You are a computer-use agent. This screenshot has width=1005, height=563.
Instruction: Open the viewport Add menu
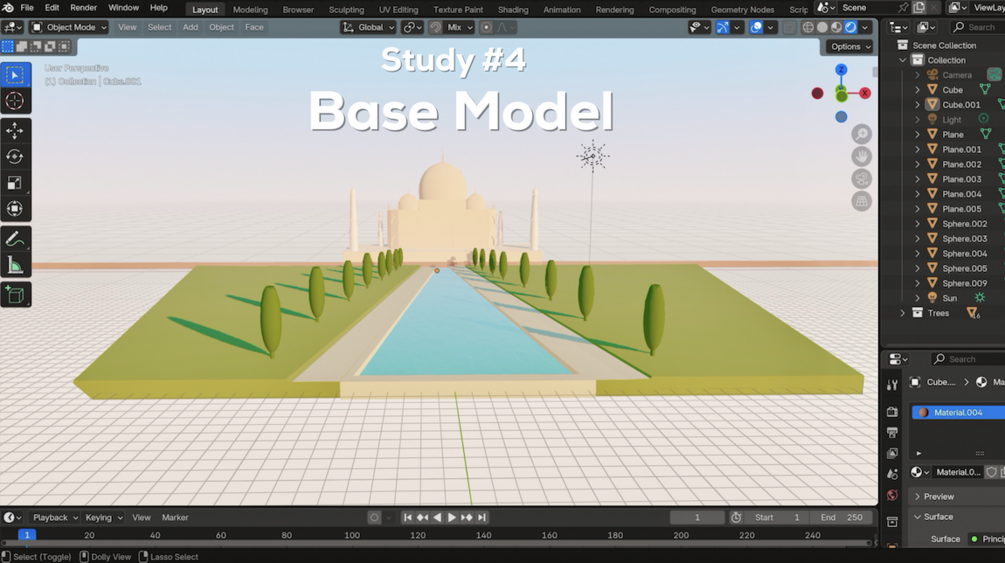tap(190, 28)
